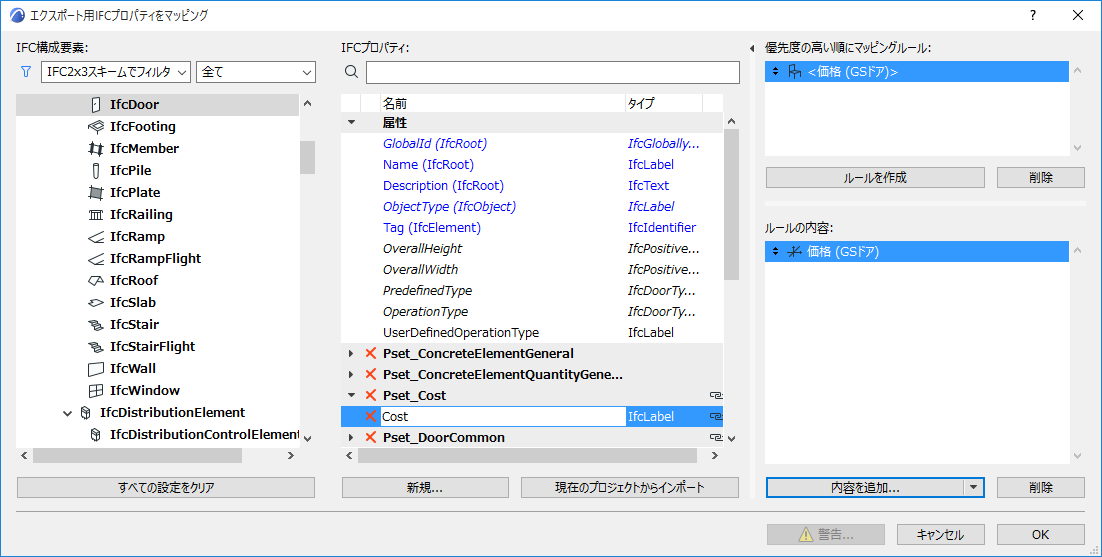
Task: Click the 名前 column header
Action: (503, 104)
